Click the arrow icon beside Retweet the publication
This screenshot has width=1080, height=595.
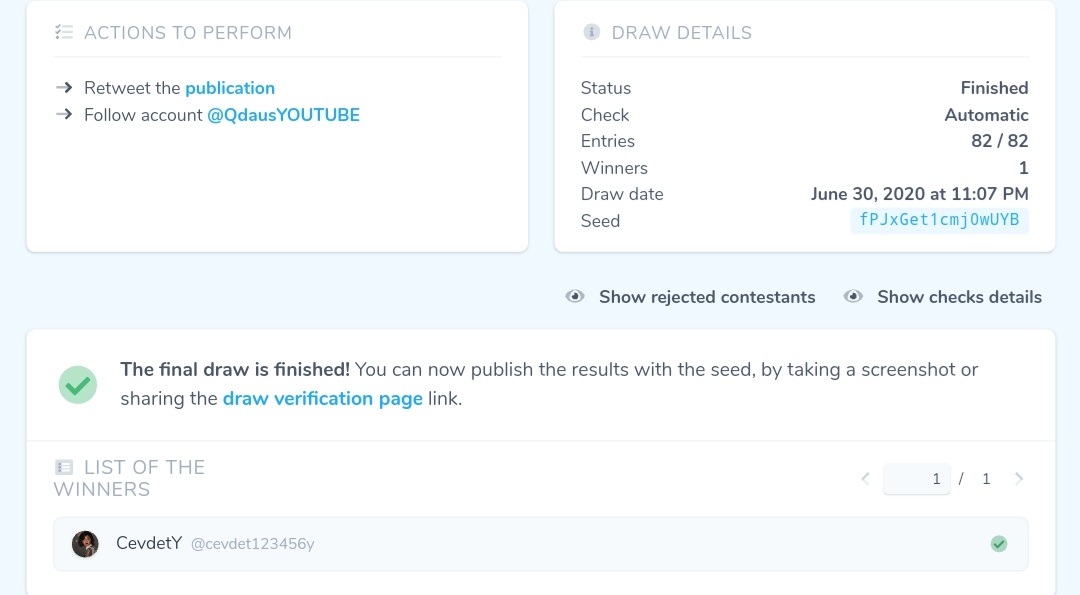click(x=64, y=87)
